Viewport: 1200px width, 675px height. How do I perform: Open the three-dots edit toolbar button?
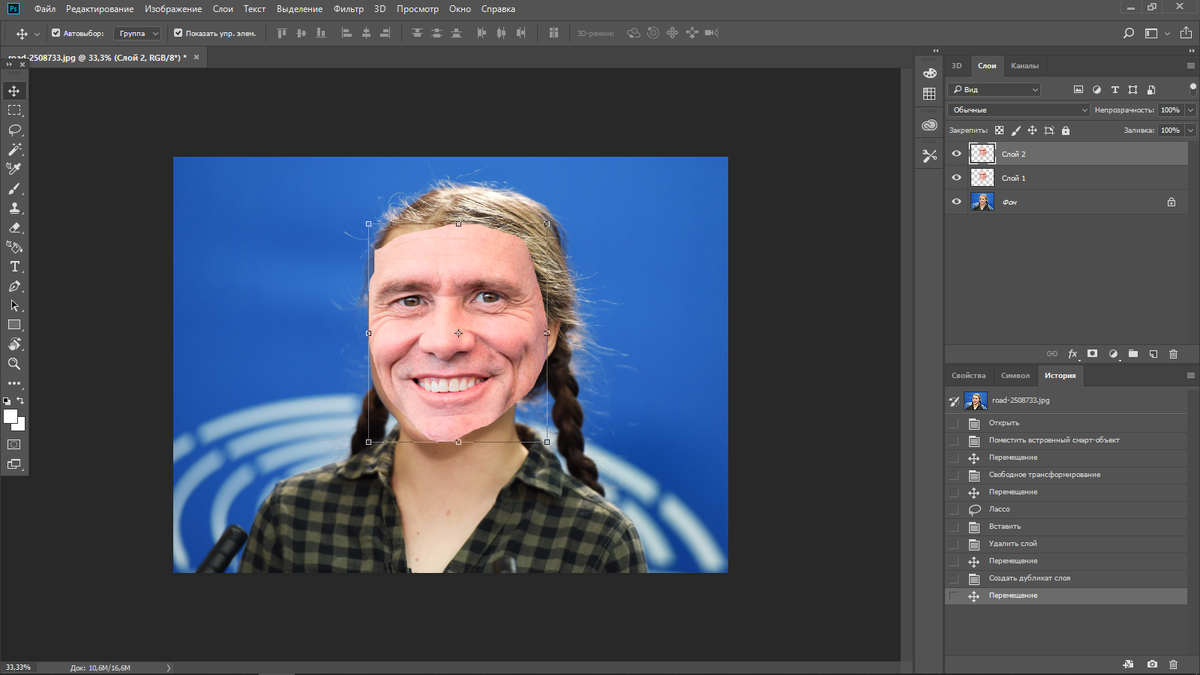(x=14, y=383)
